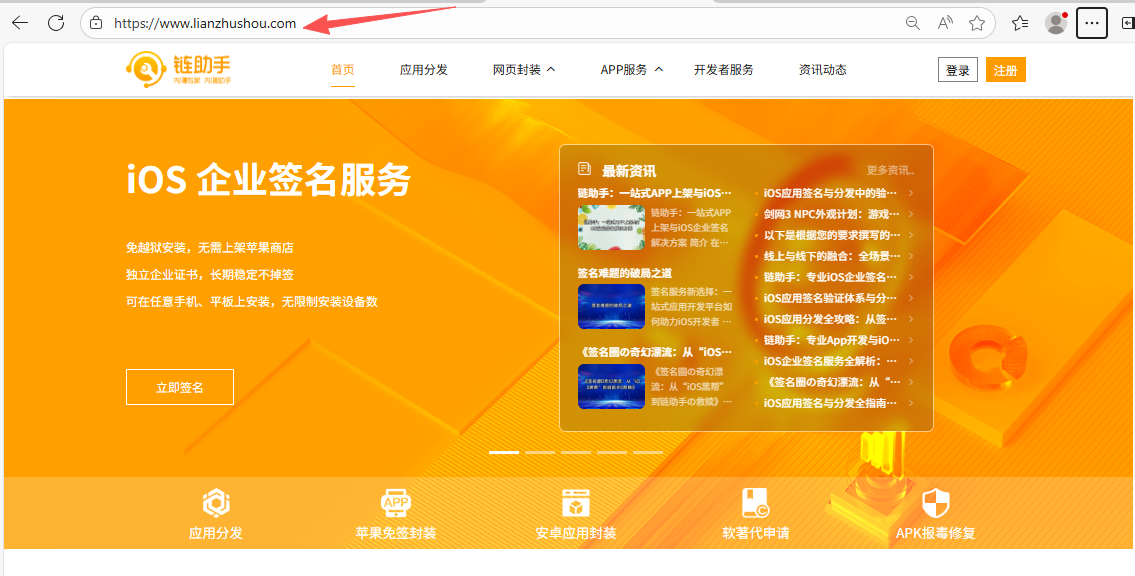This screenshot has height=576, width=1135.
Task: Expand the 网页封装 dropdown menu
Action: point(524,70)
